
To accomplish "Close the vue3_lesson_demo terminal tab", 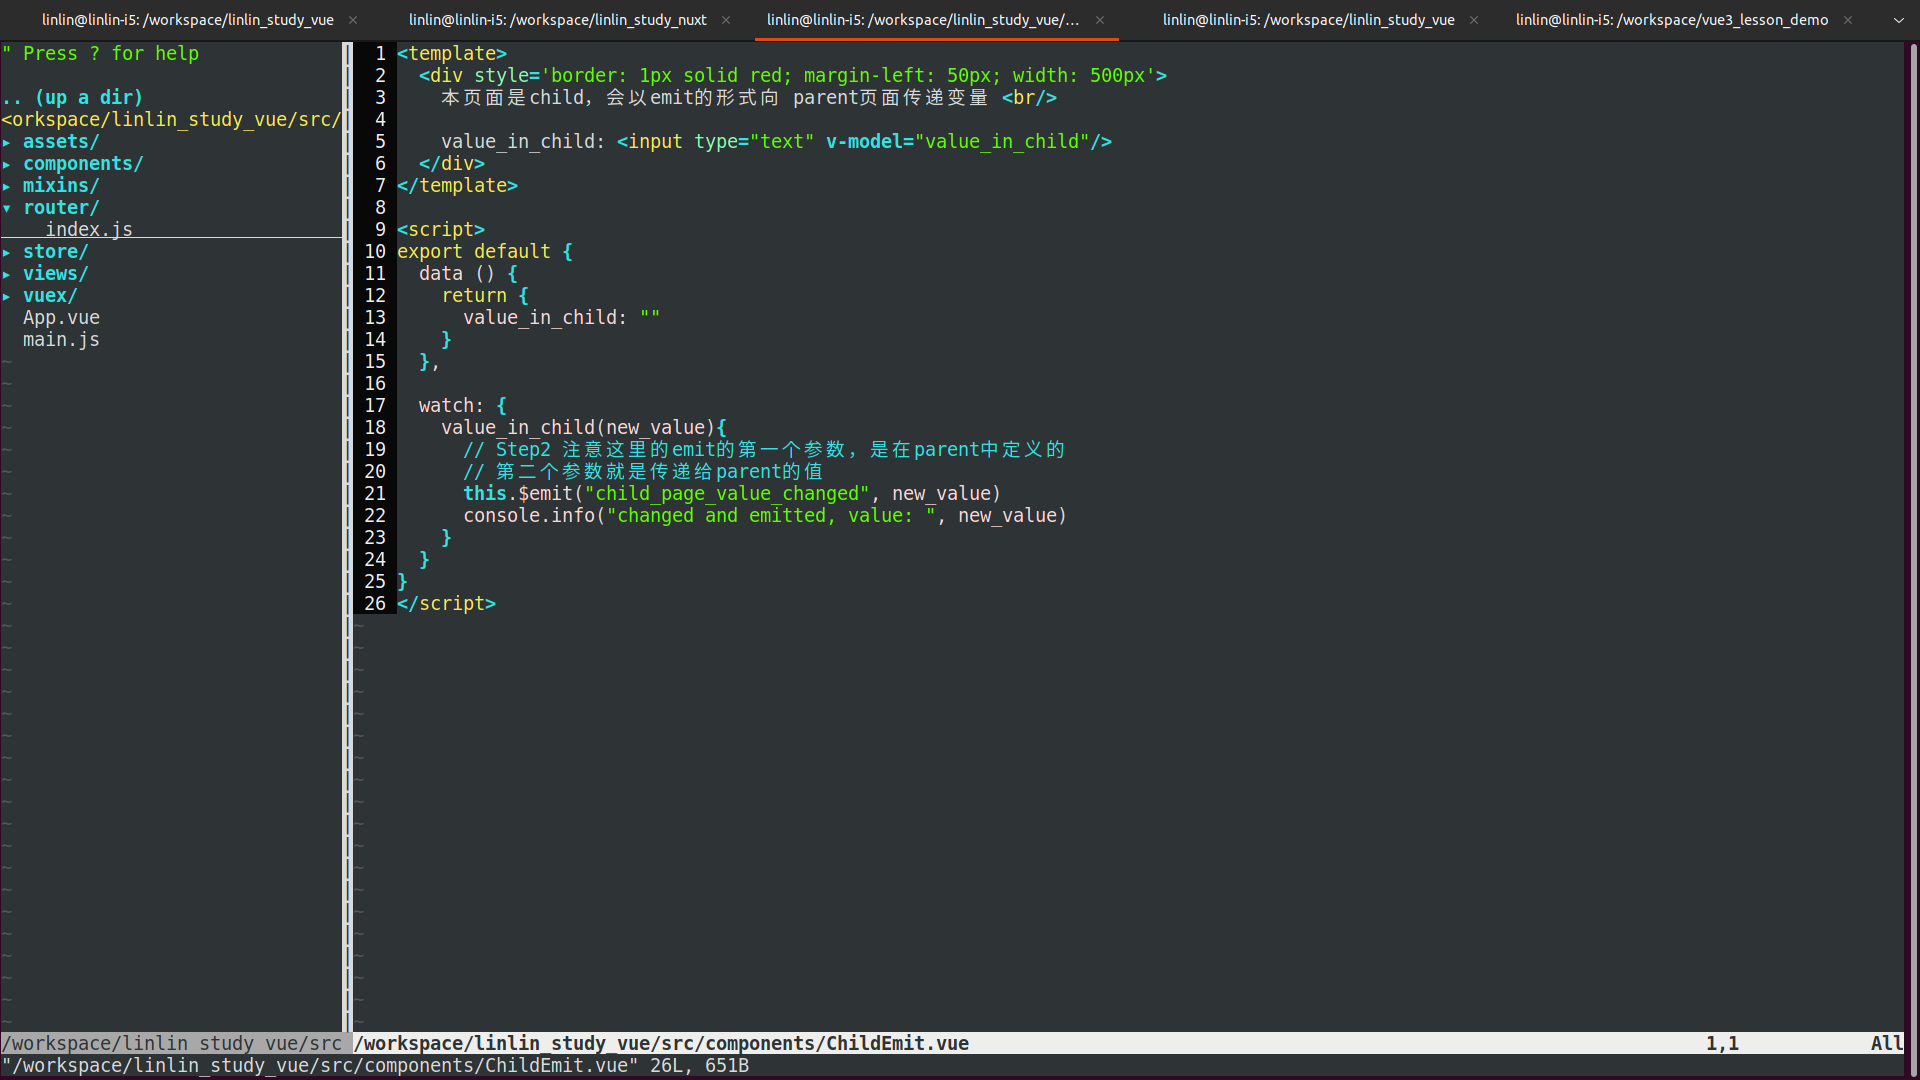I will pyautogui.click(x=1848, y=20).
